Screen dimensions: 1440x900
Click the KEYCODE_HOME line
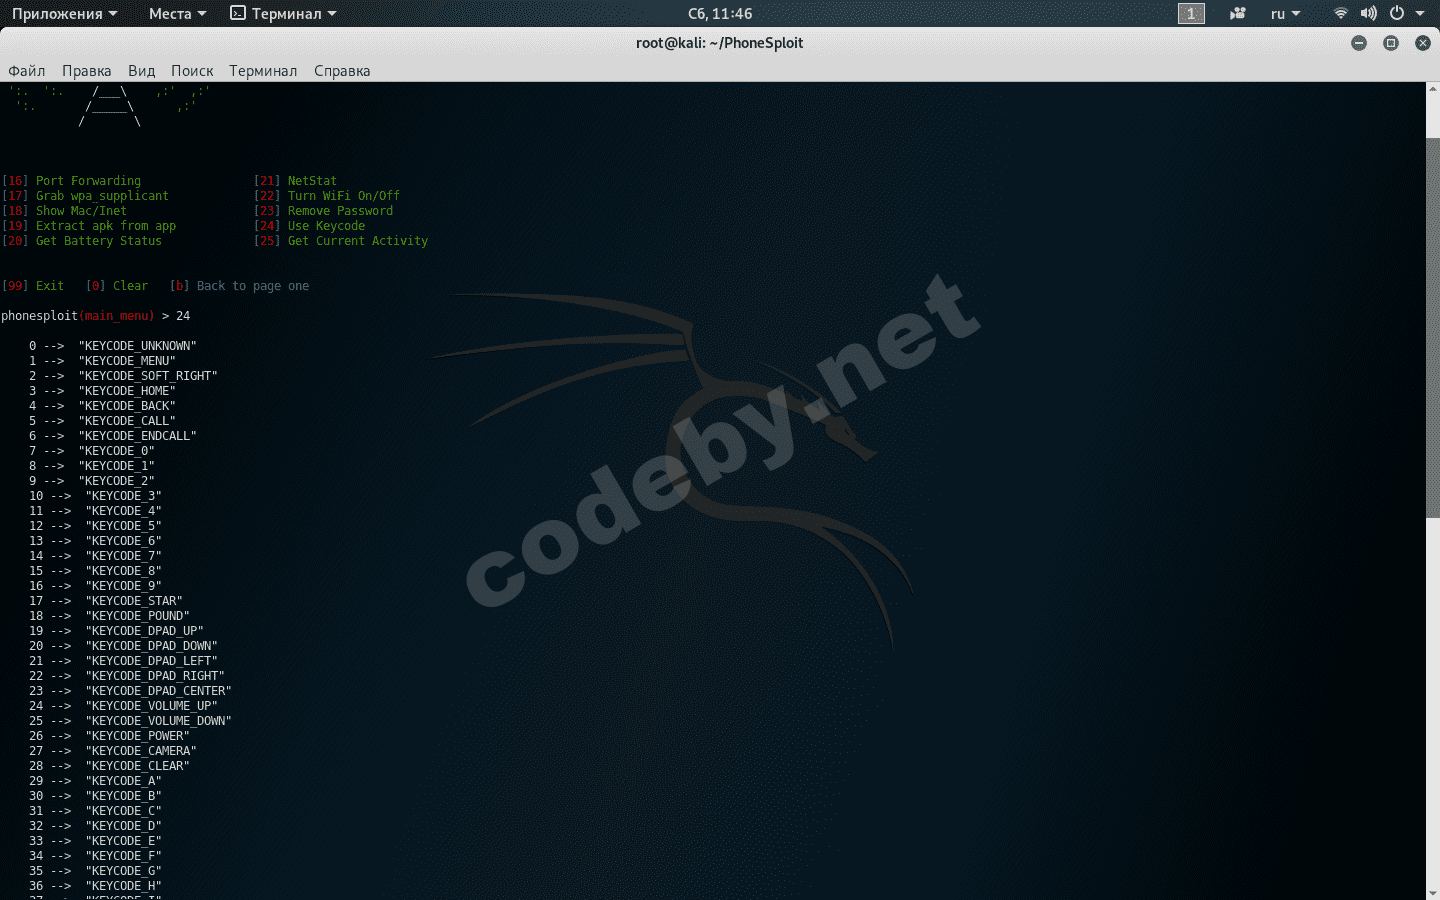(x=102, y=391)
